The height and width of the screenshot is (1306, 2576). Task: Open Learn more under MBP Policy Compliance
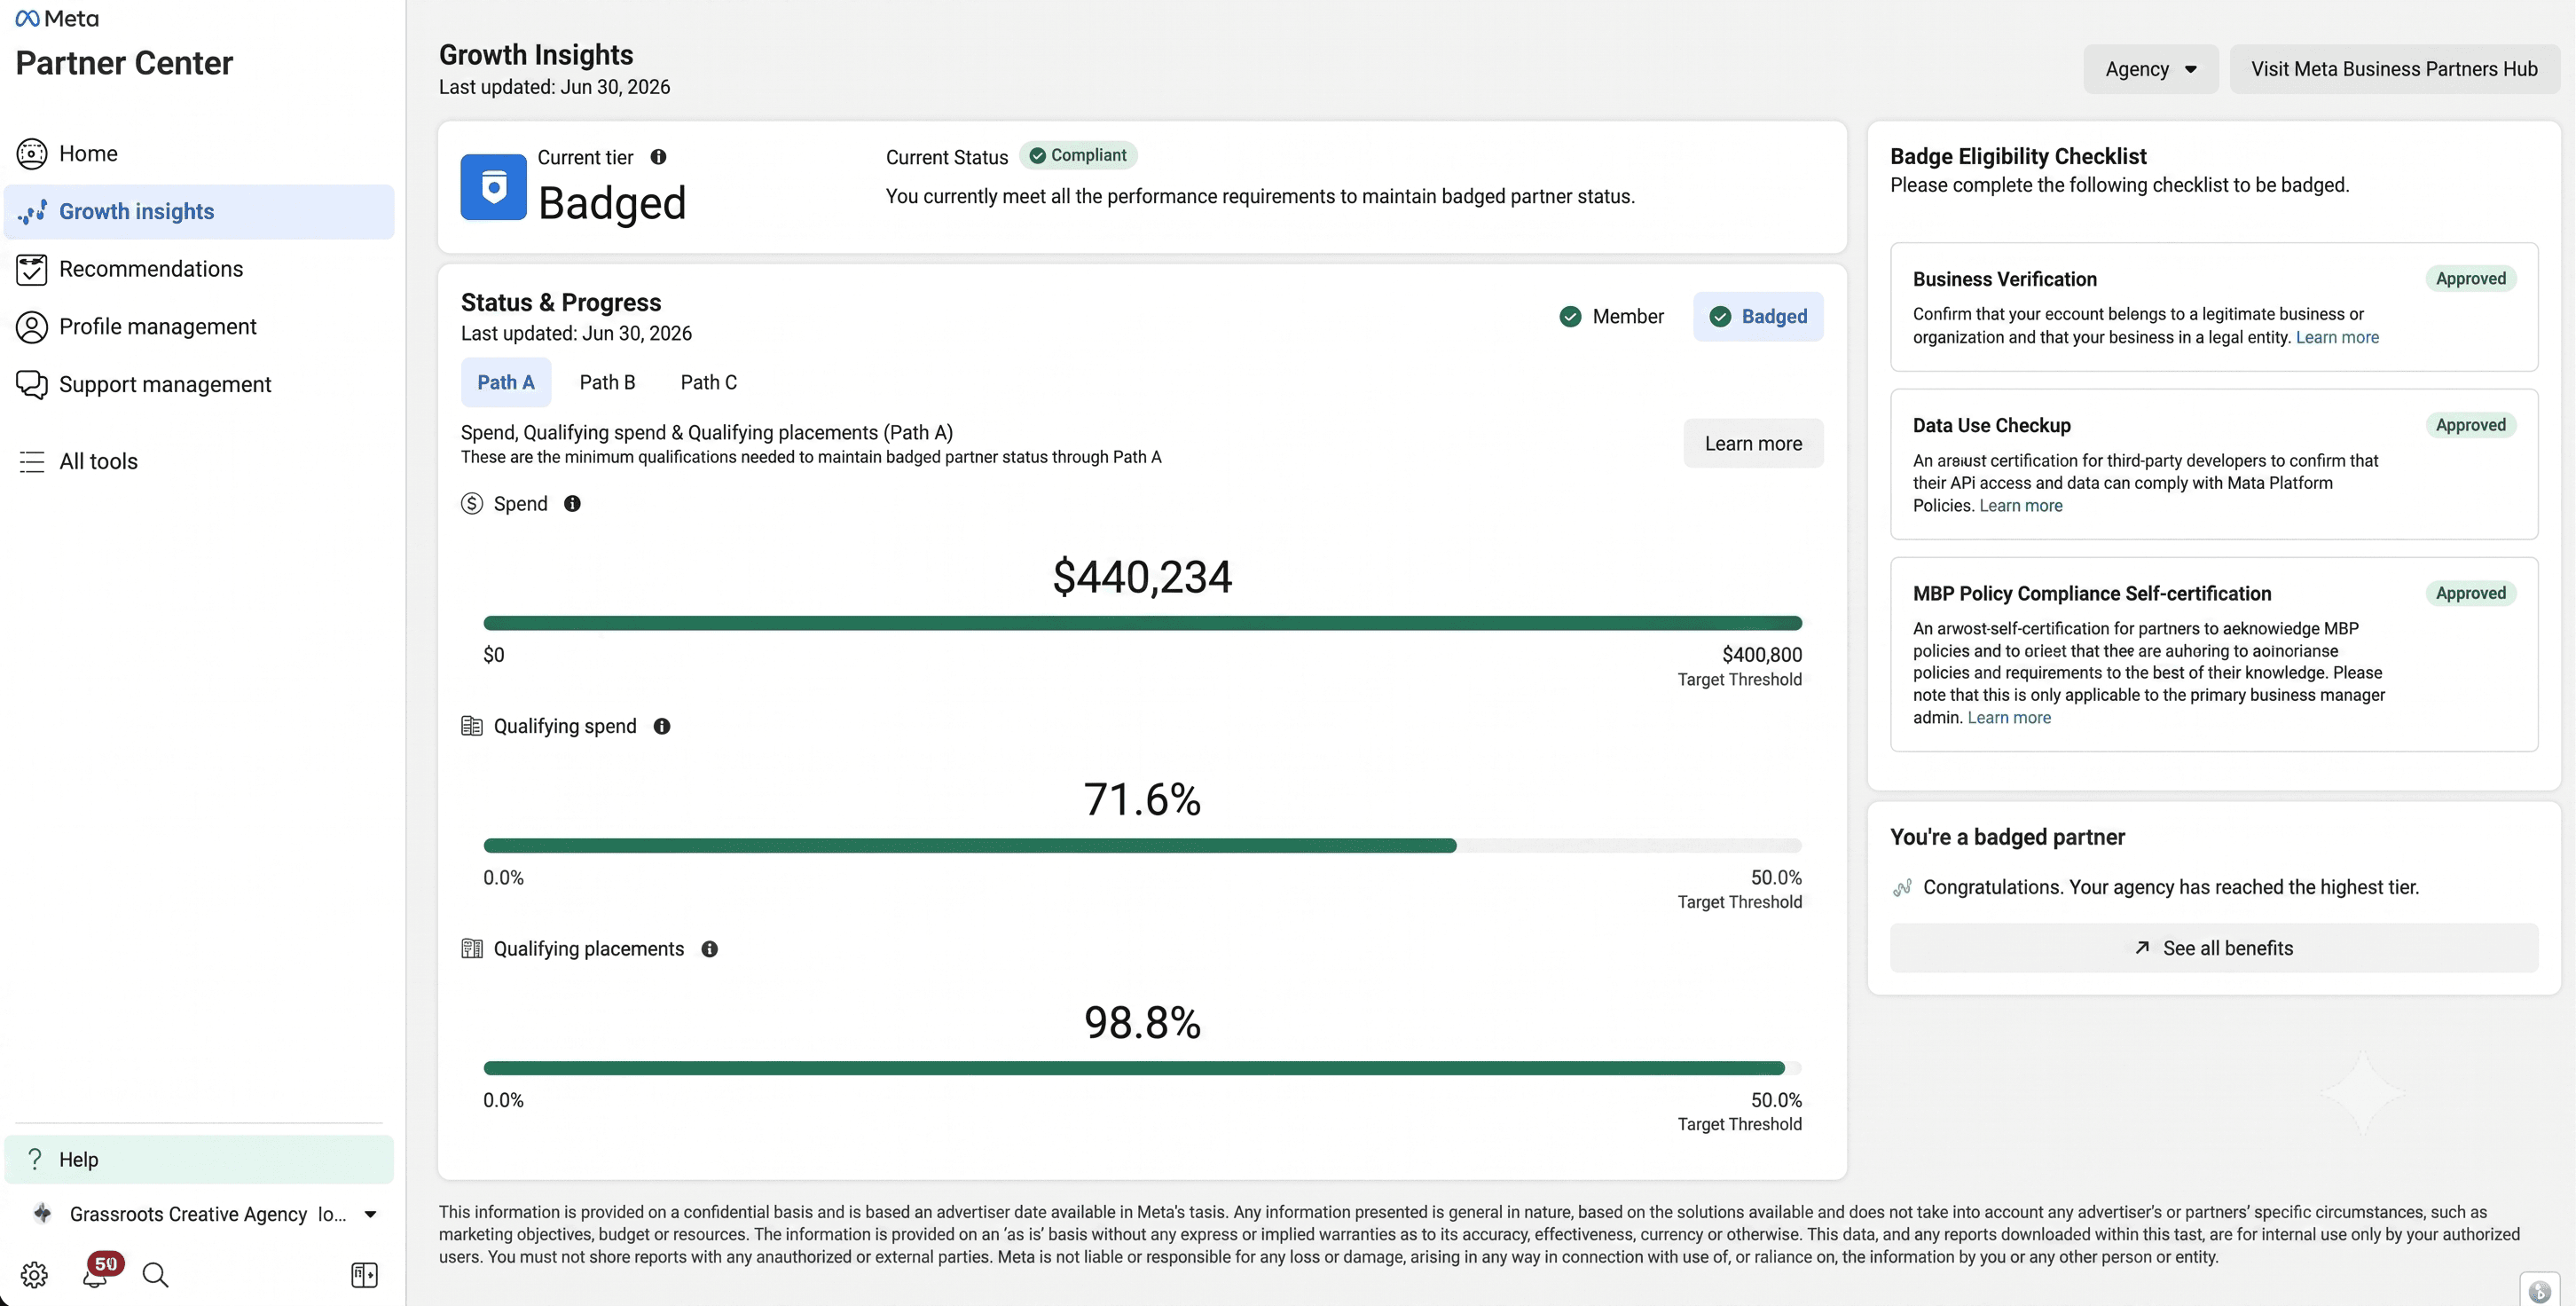coord(2009,717)
